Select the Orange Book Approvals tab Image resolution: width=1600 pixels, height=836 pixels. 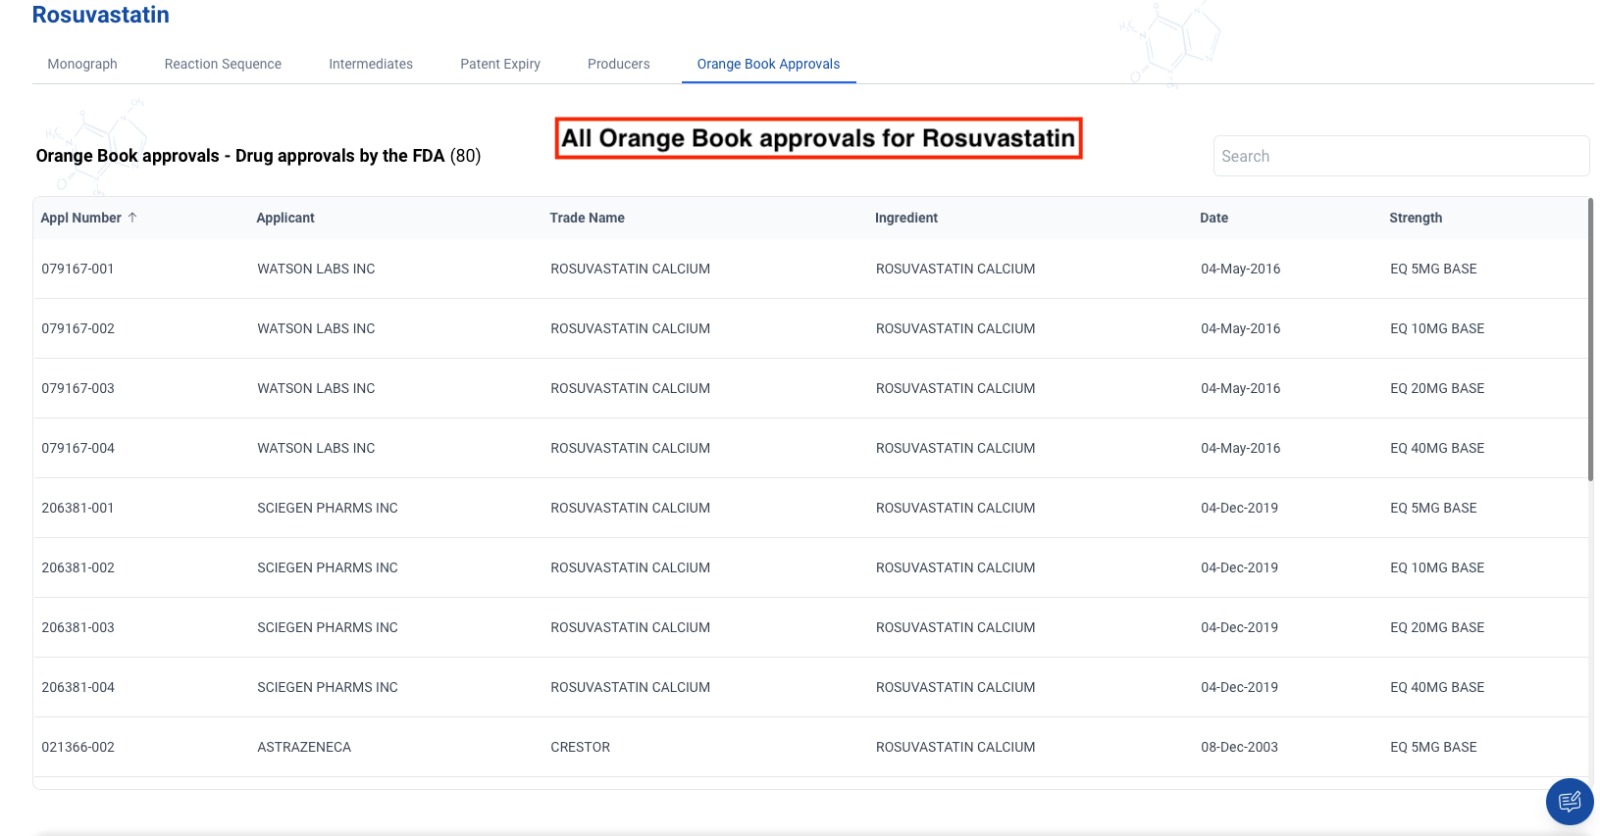(x=768, y=64)
